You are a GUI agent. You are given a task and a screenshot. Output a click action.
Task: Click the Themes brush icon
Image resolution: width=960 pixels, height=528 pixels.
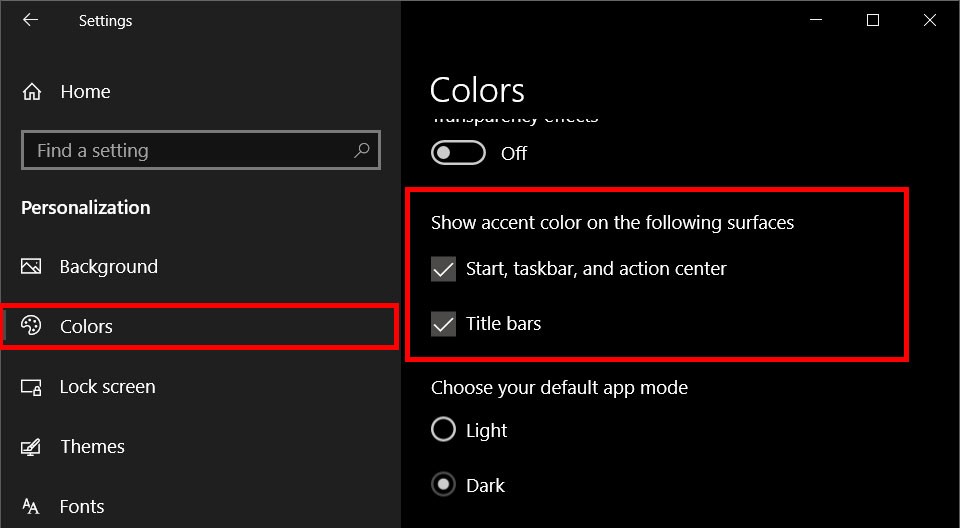[x=31, y=447]
